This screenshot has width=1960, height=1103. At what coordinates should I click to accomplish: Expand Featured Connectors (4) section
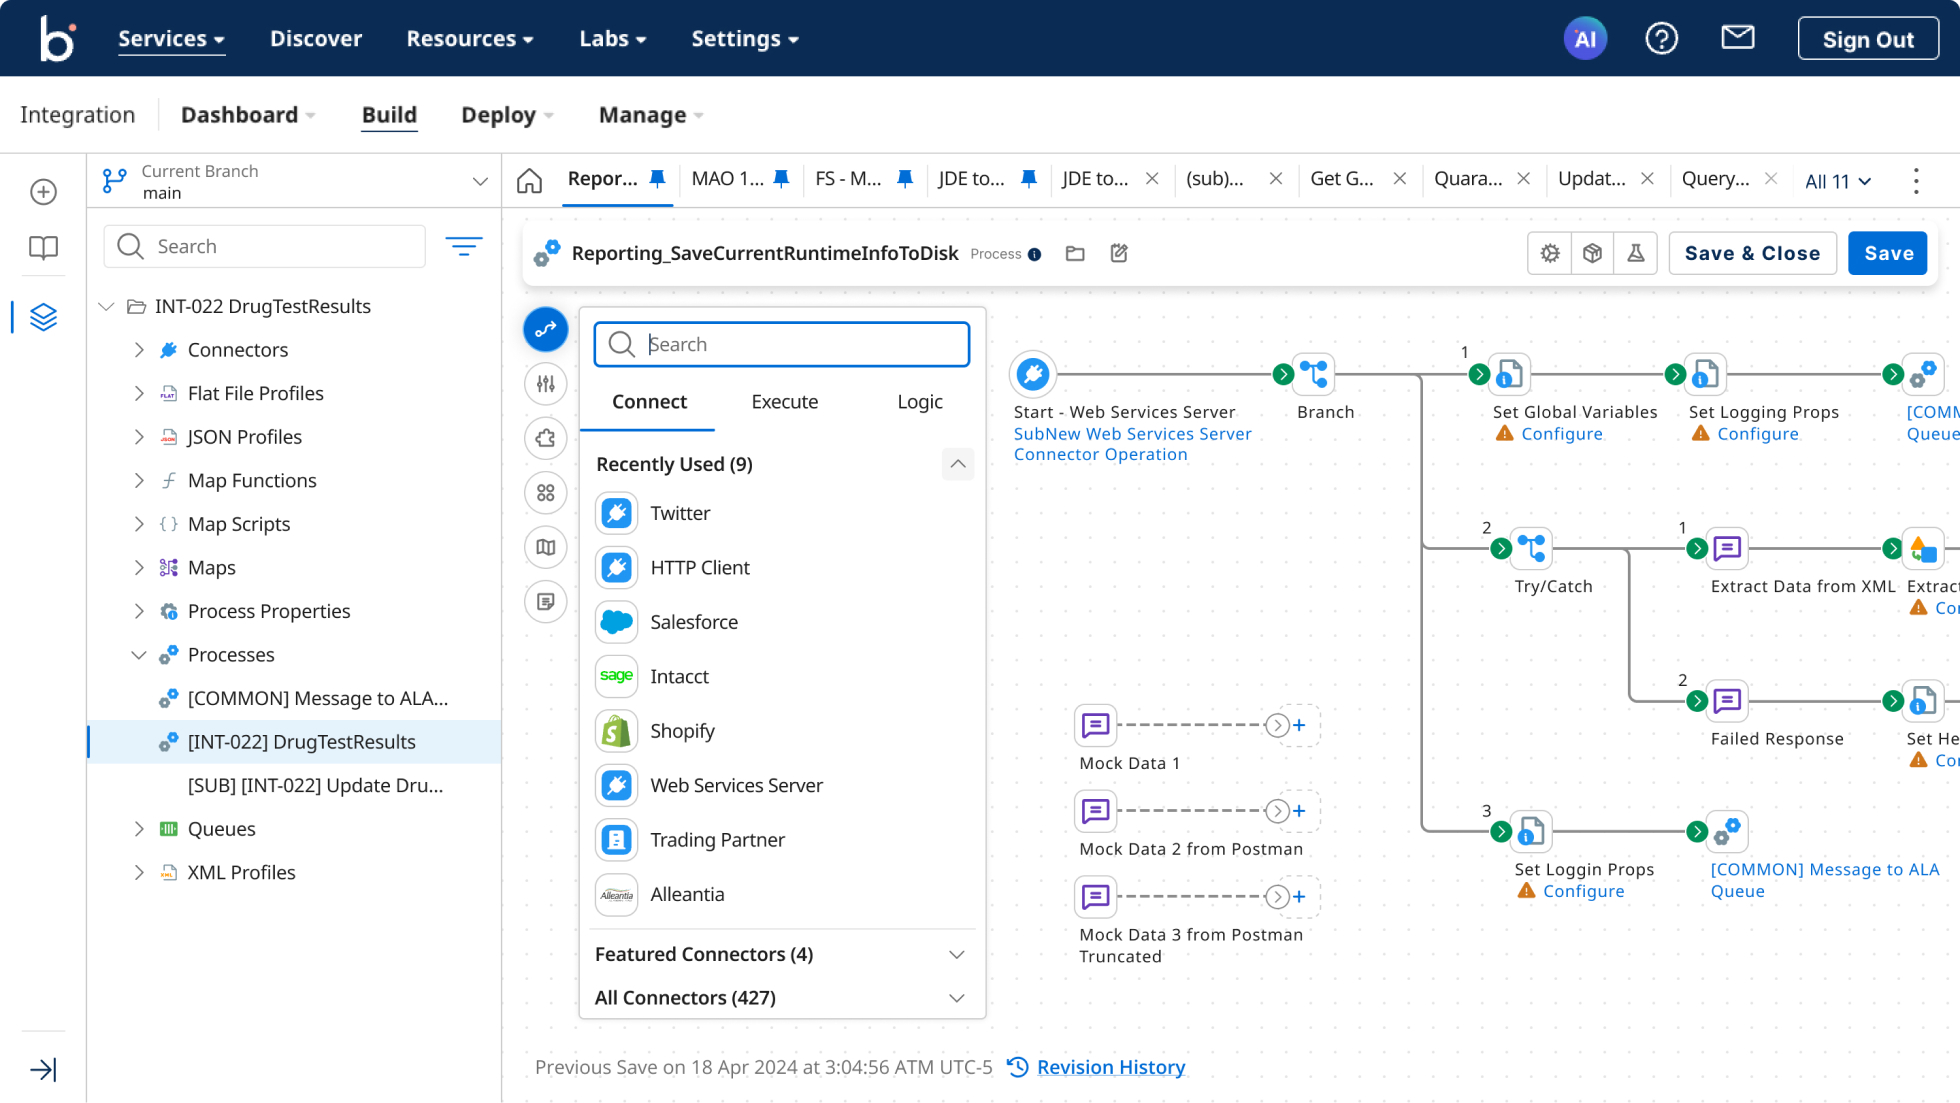(956, 955)
